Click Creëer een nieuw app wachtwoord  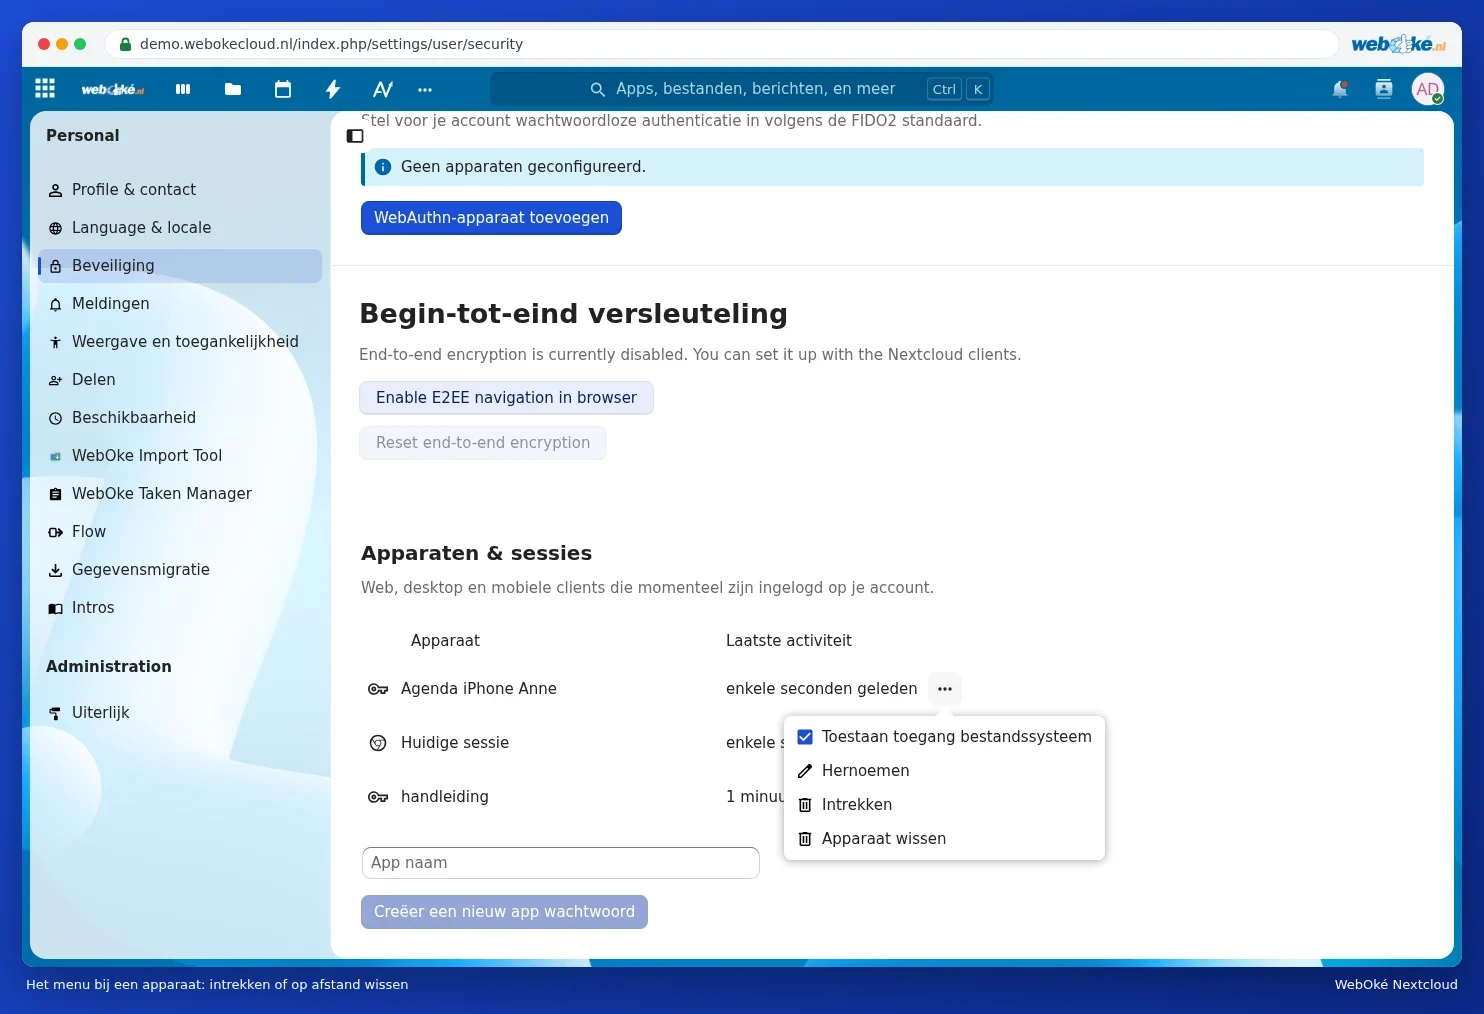[504, 912]
